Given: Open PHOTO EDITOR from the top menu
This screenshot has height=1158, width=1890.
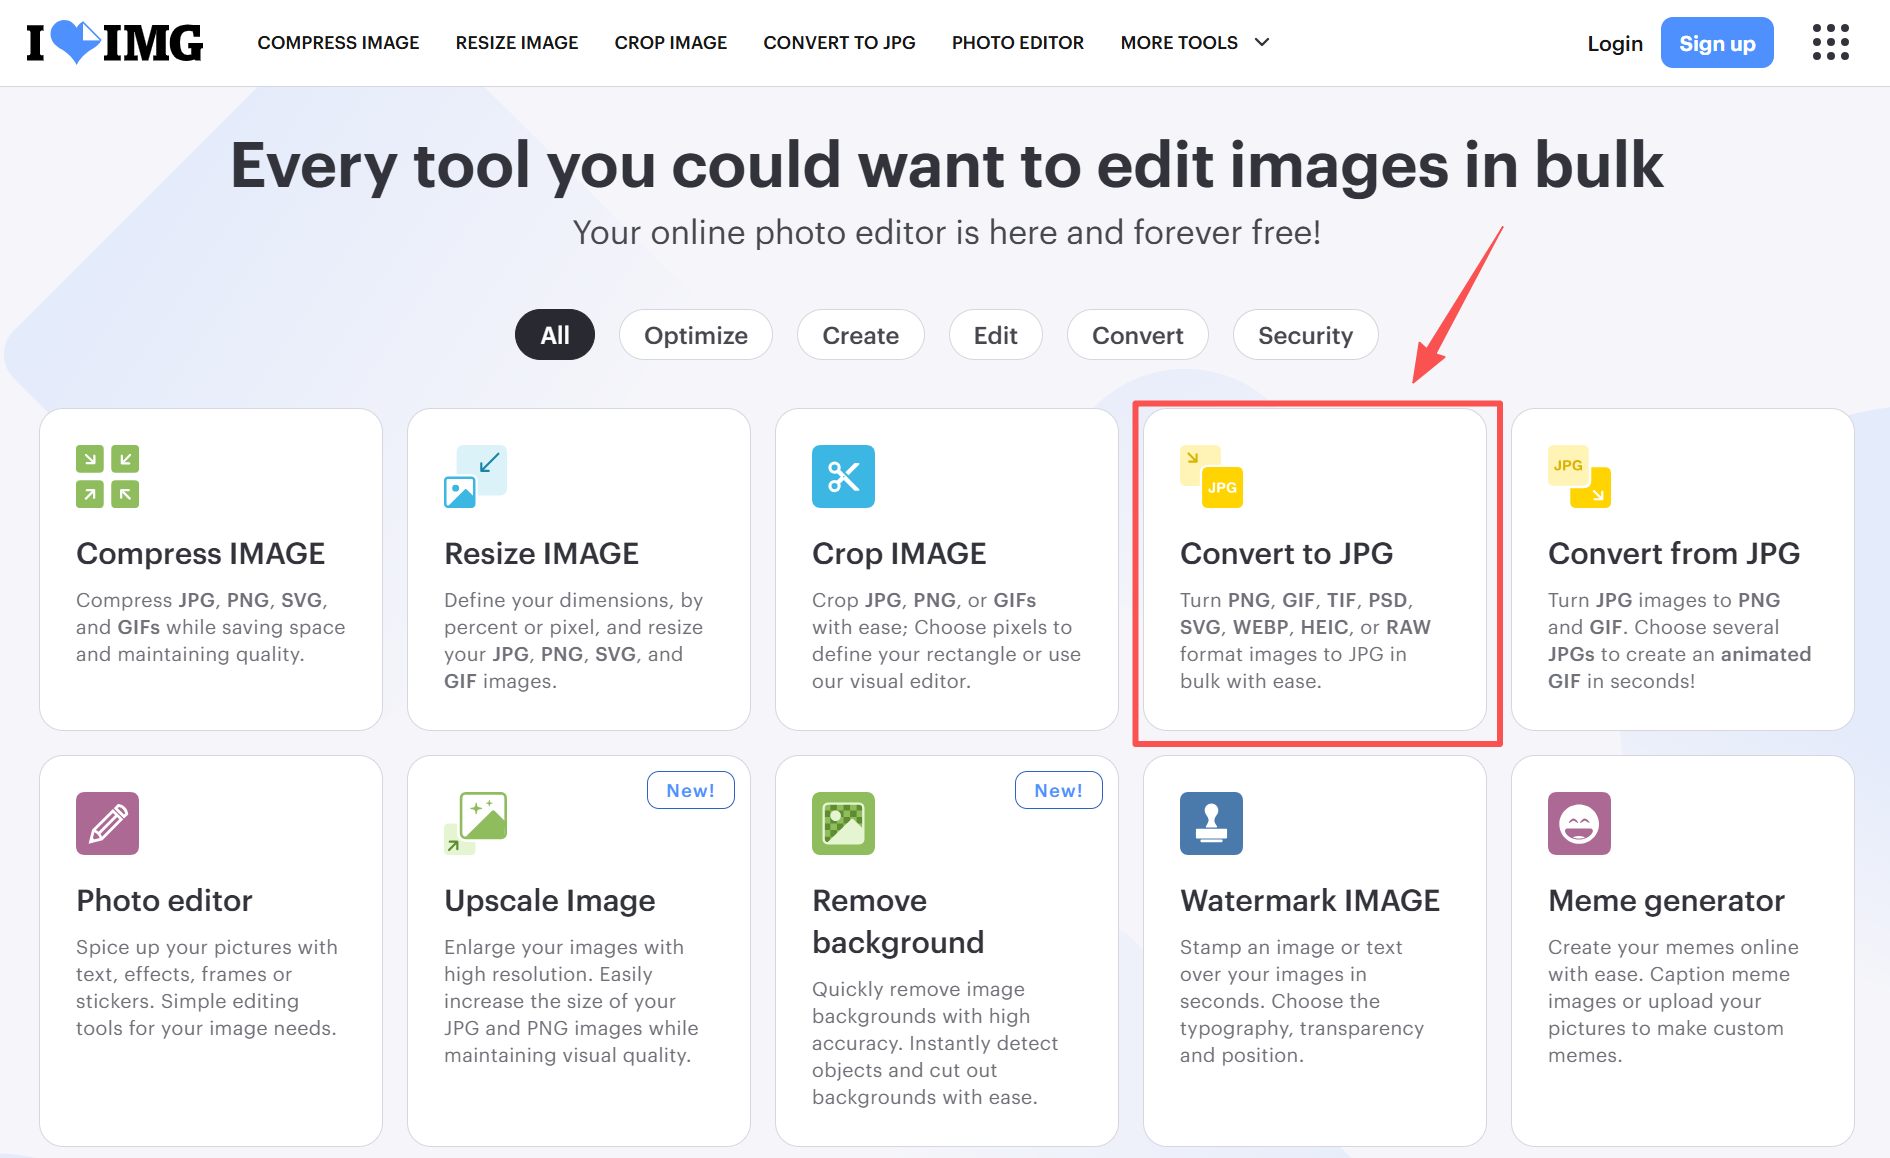Looking at the screenshot, I should tap(1017, 43).
